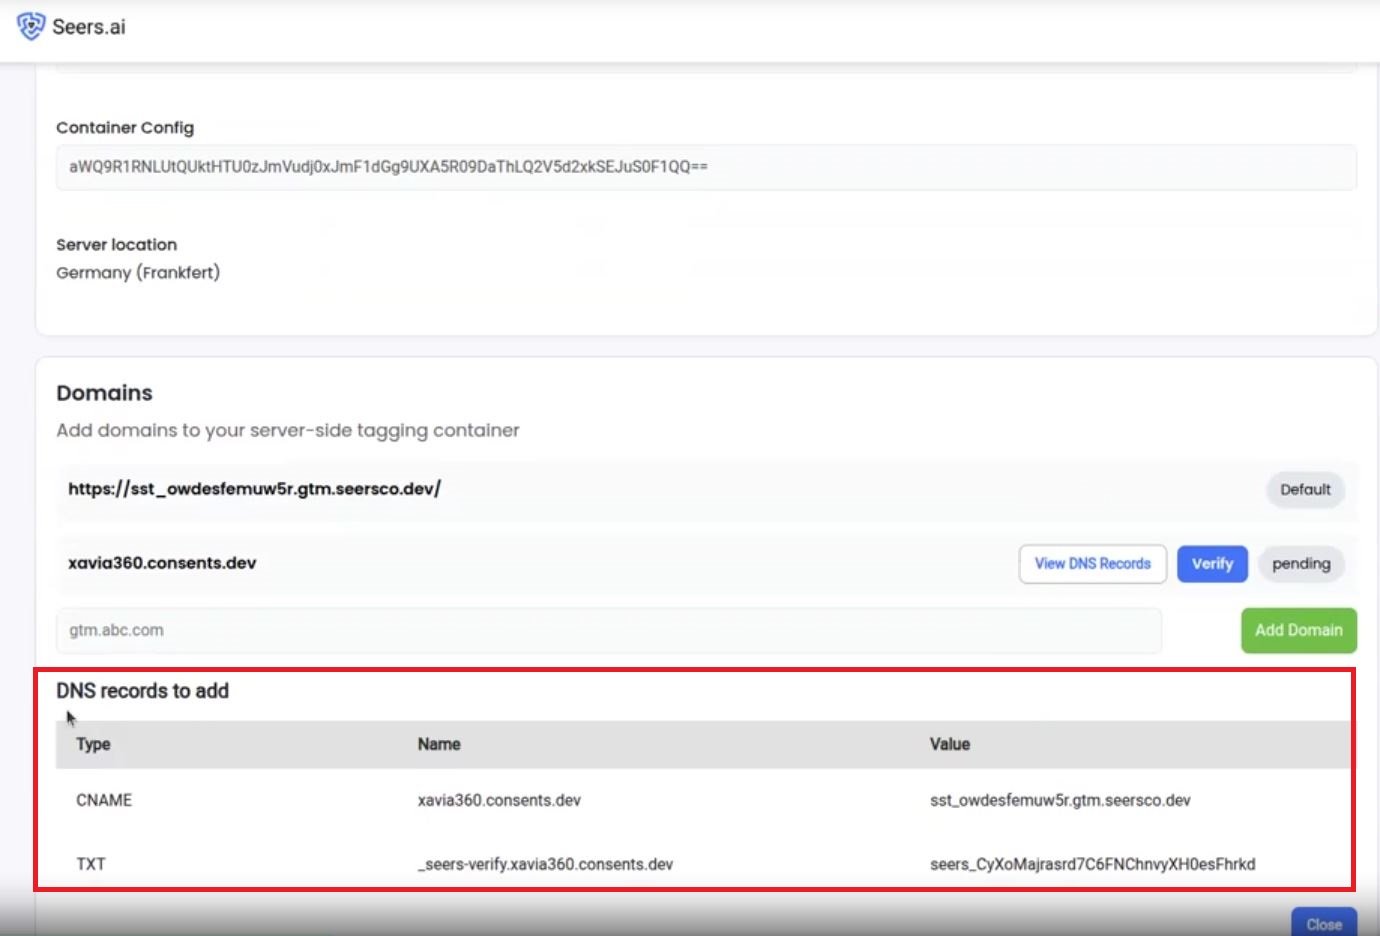This screenshot has width=1380, height=936.
Task: Click the Seers.ai shield logo icon
Action: pos(31,26)
